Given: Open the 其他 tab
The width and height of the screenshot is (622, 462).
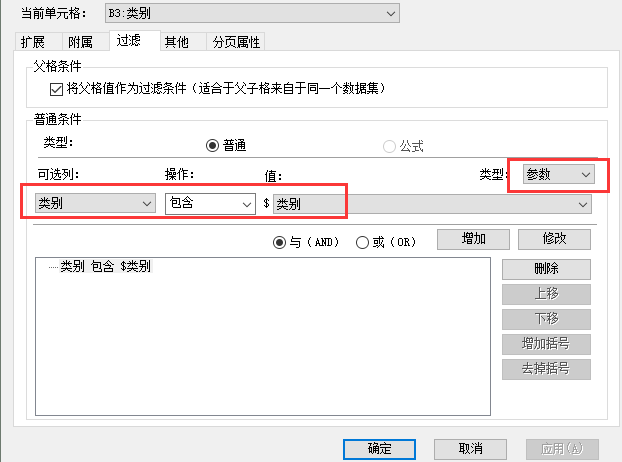Looking at the screenshot, I should click(x=183, y=42).
